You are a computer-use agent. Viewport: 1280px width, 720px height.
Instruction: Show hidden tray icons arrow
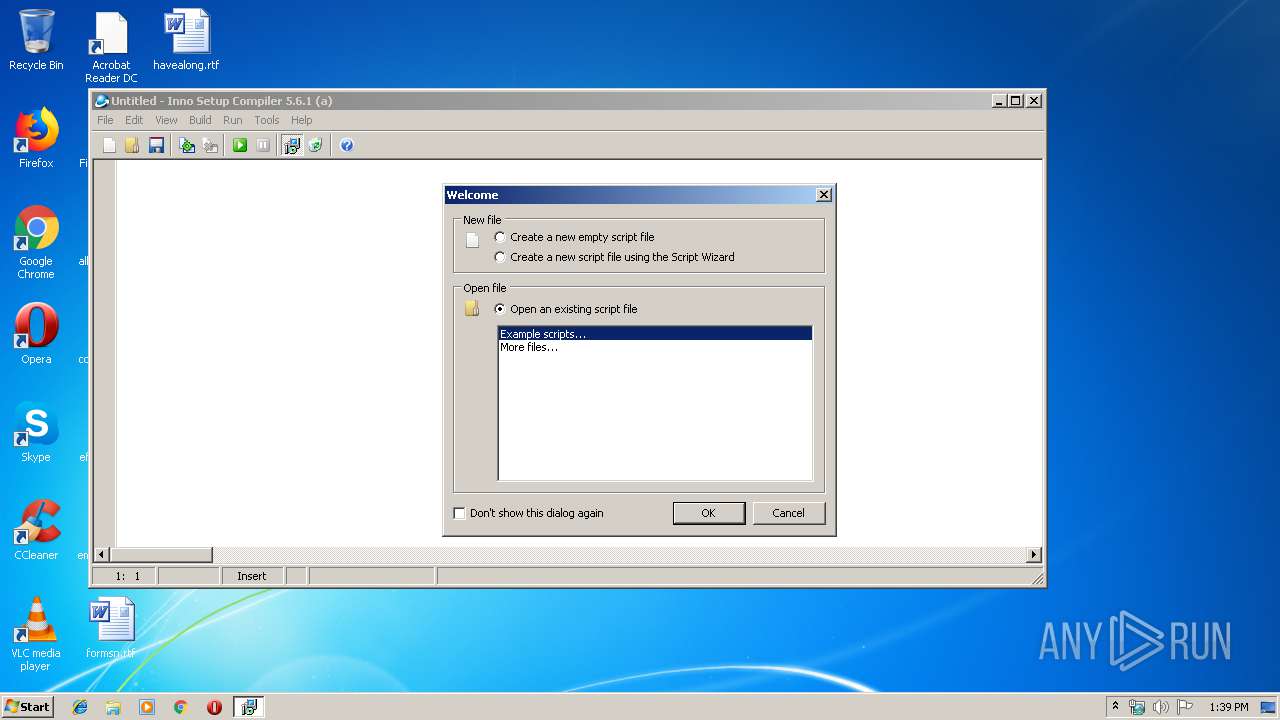coord(1115,707)
